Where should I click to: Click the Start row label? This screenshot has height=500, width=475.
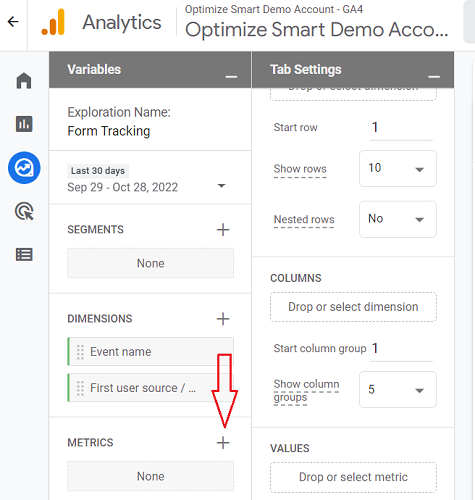296,127
